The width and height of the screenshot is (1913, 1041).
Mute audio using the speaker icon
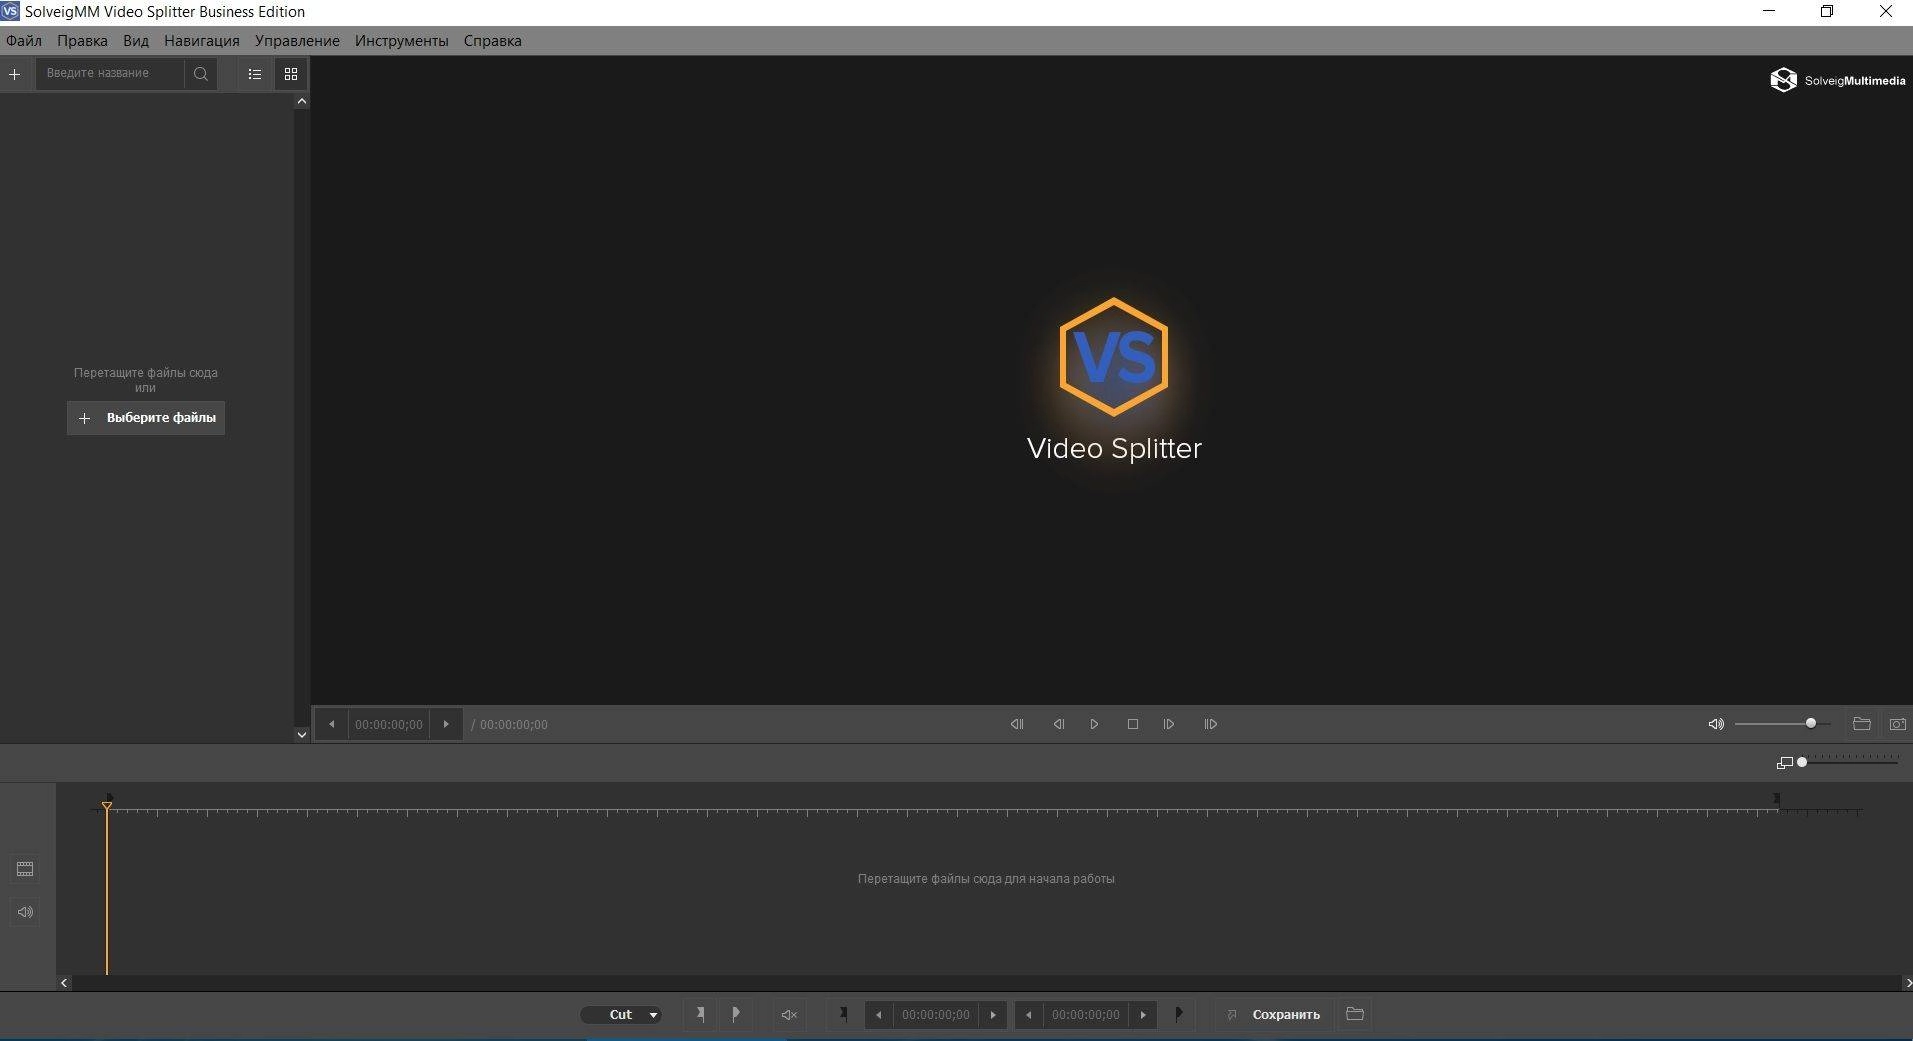[1716, 724]
